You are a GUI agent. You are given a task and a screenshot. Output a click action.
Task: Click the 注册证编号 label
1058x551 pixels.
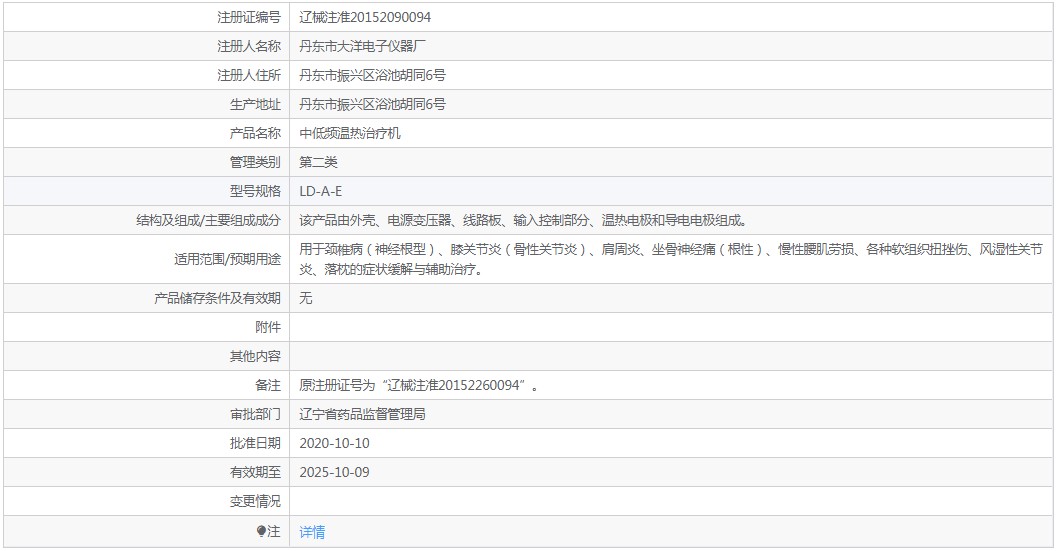pyautogui.click(x=248, y=18)
